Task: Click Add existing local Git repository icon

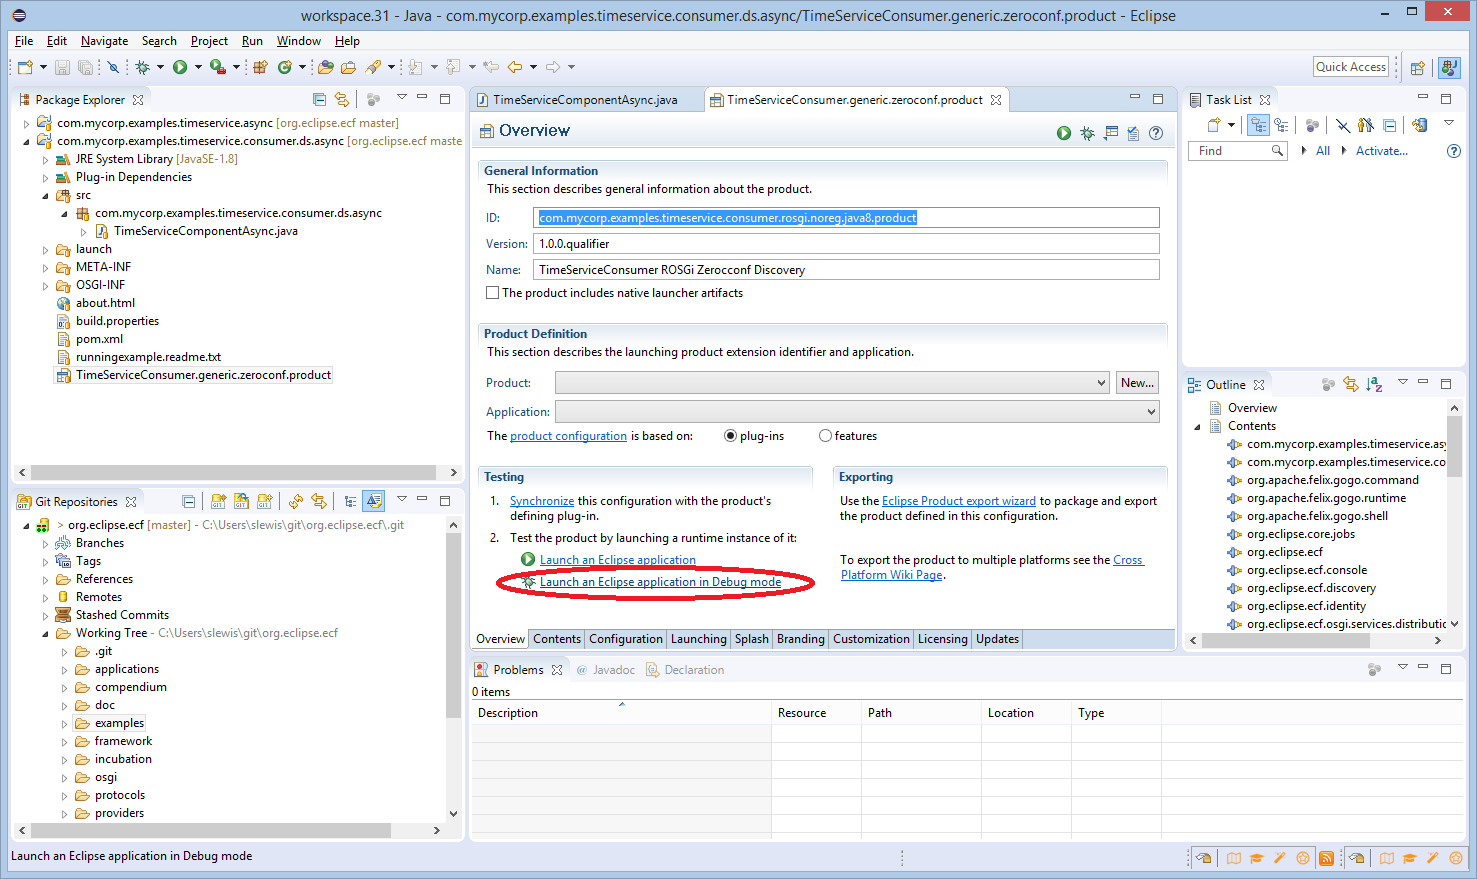Action: coord(218,501)
